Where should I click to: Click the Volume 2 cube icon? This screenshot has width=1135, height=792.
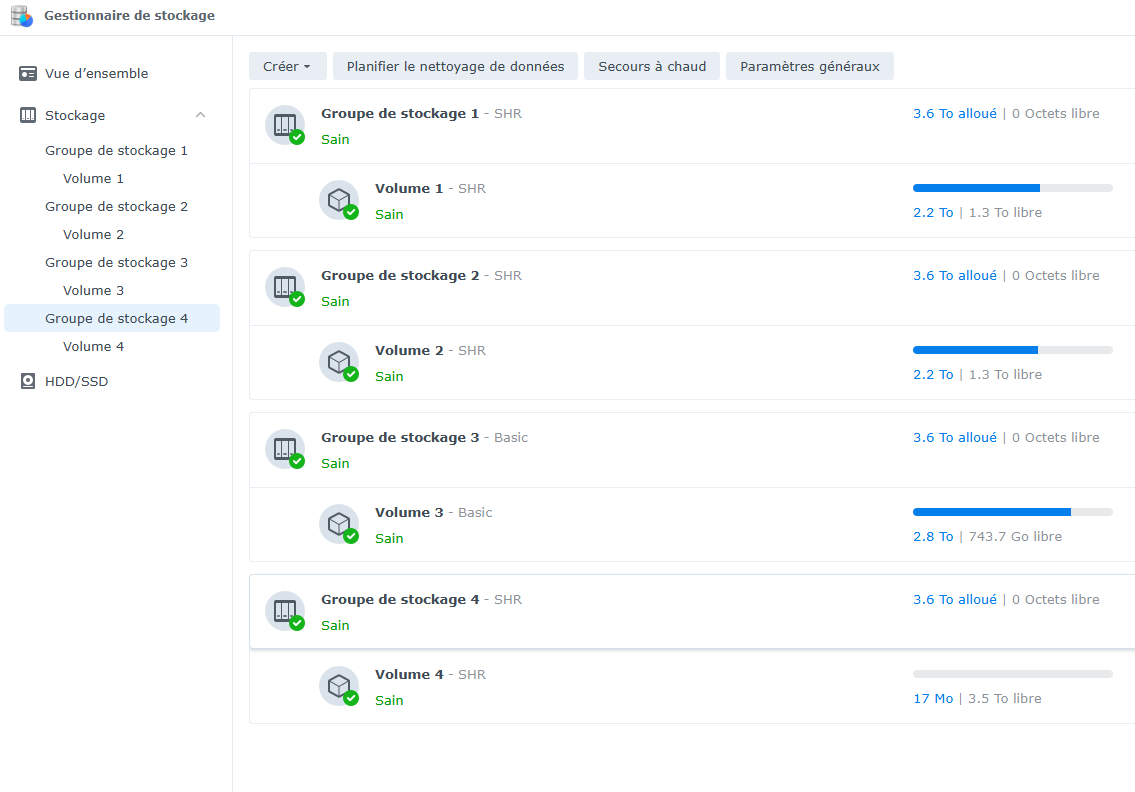338,361
